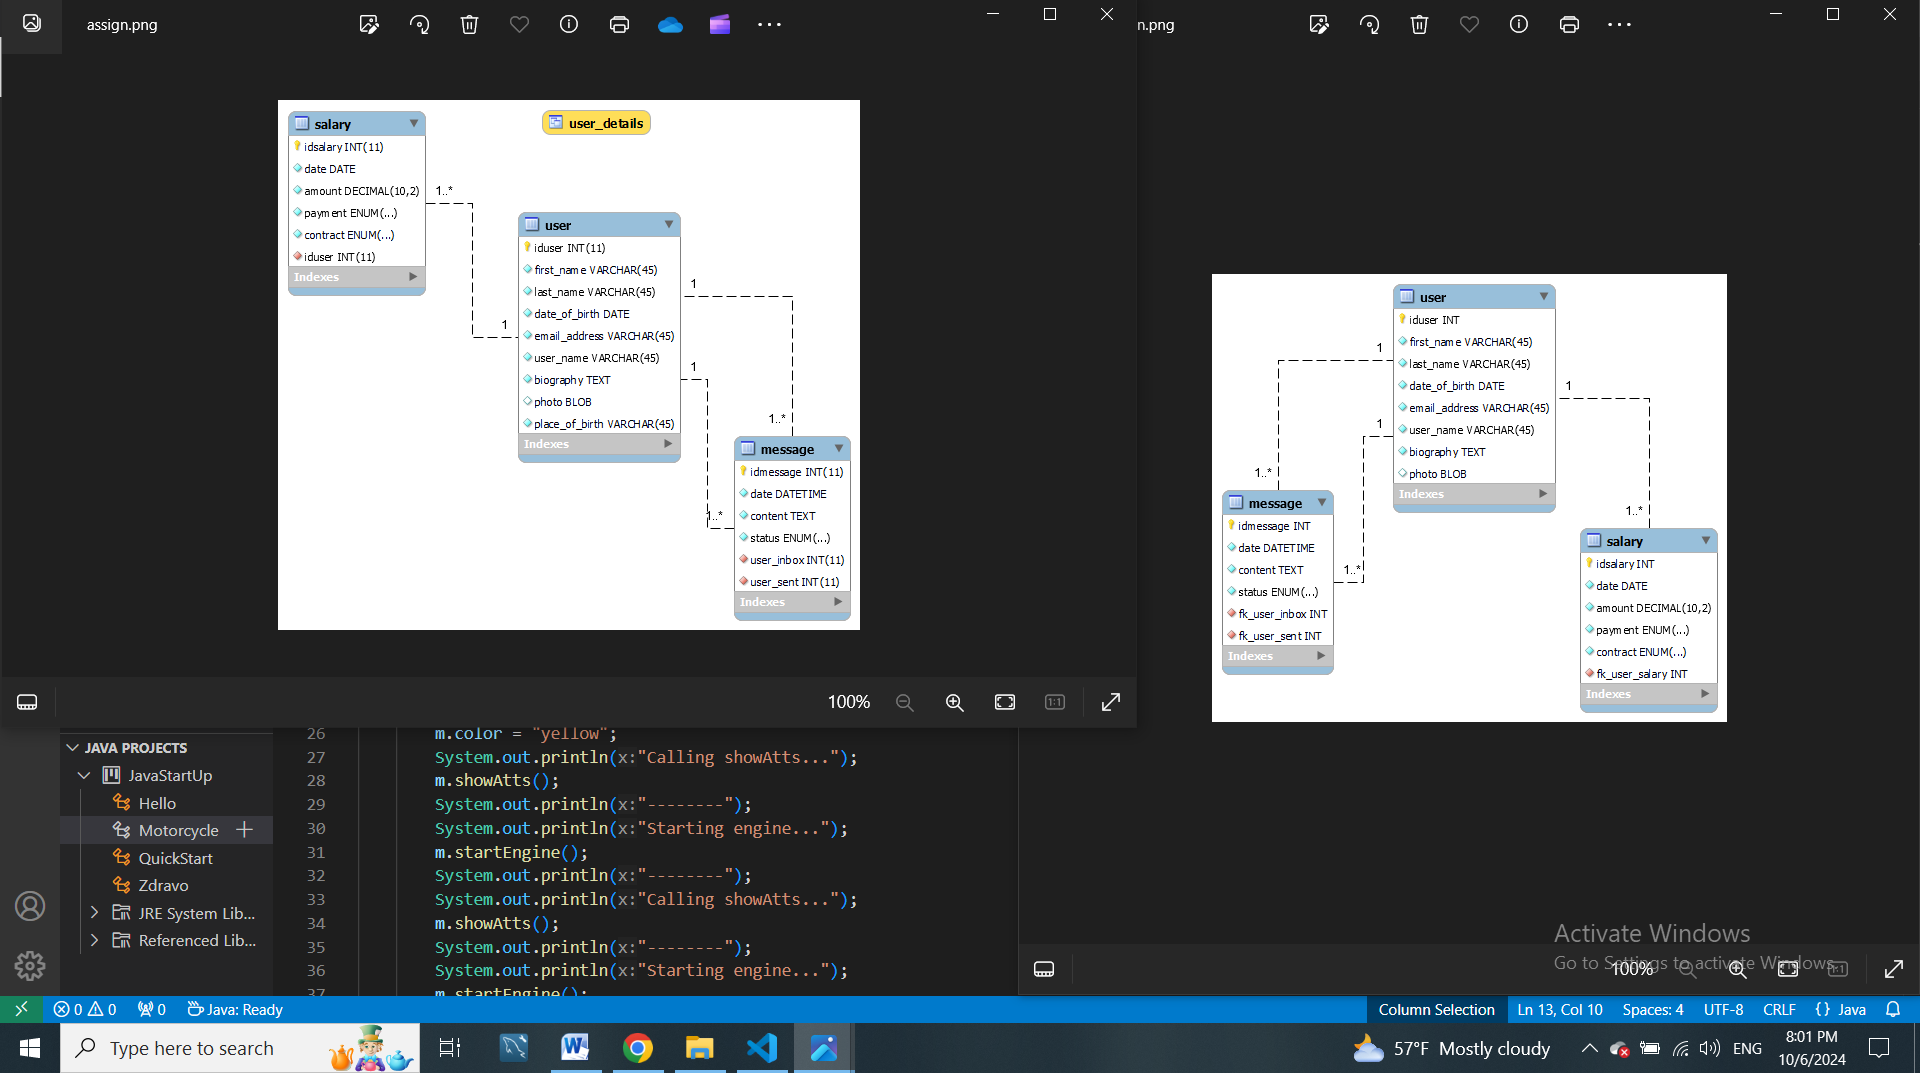Click Column Selection in status bar
Image resolution: width=1920 pixels, height=1073 pixels.
[1436, 1009]
